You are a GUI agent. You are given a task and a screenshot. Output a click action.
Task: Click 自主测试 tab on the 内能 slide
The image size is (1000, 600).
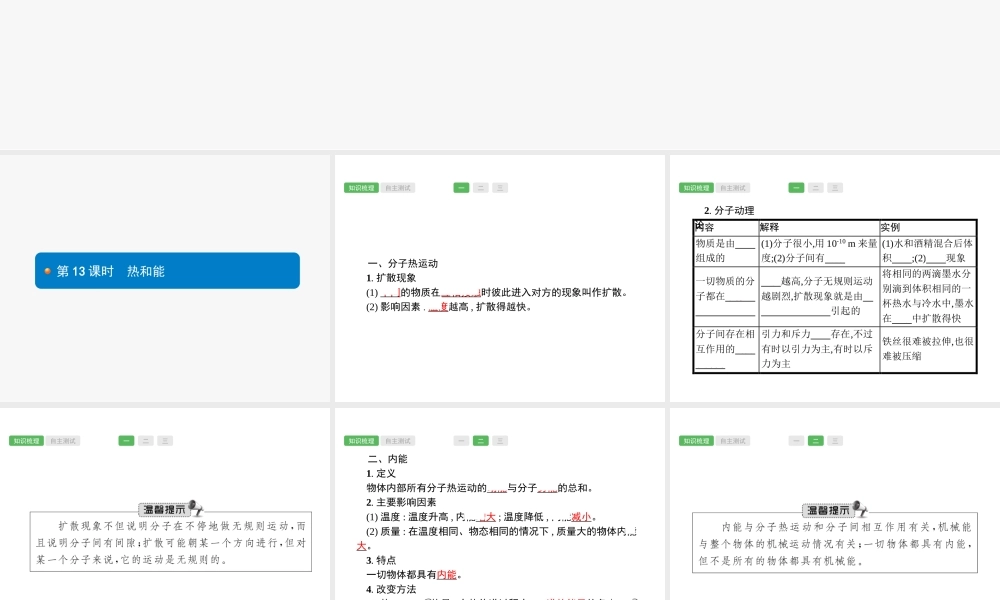pos(398,441)
